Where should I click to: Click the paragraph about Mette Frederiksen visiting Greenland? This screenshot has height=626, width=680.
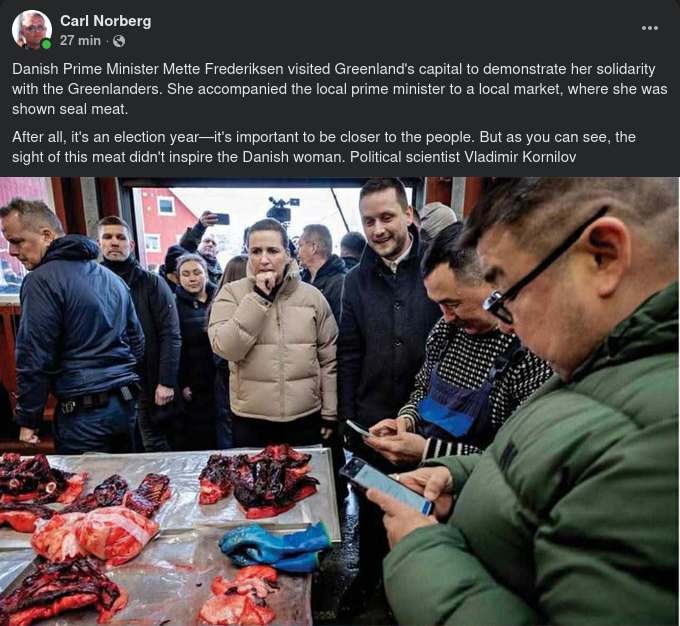(x=340, y=89)
